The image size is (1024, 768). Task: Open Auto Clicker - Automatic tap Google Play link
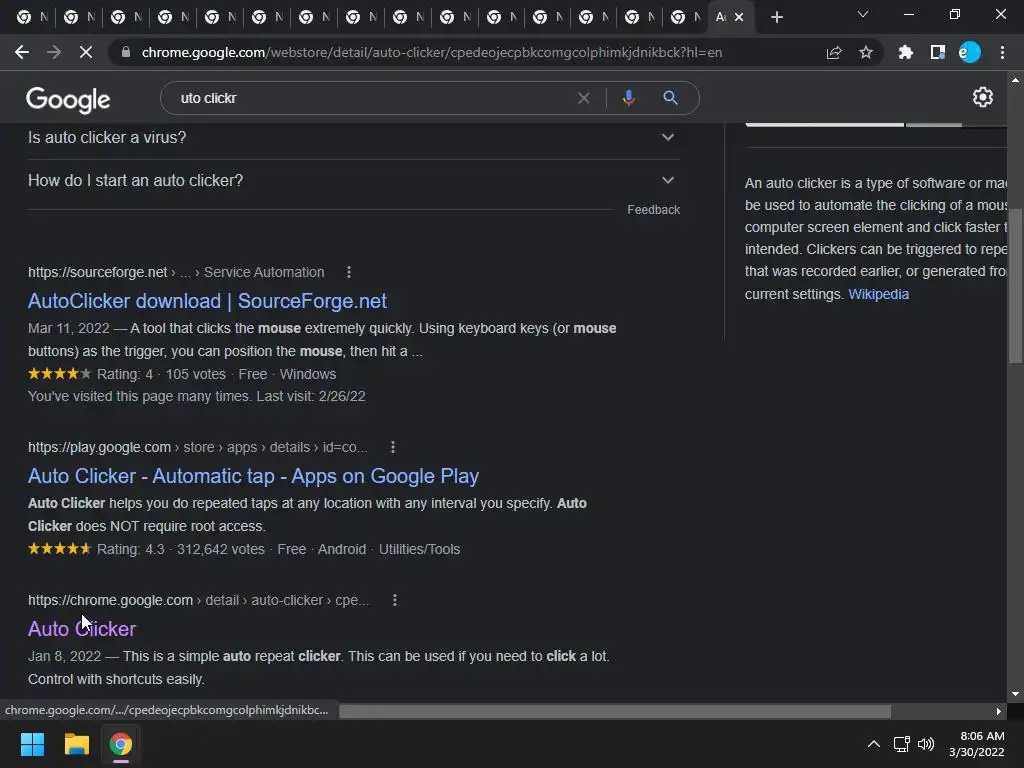253,476
